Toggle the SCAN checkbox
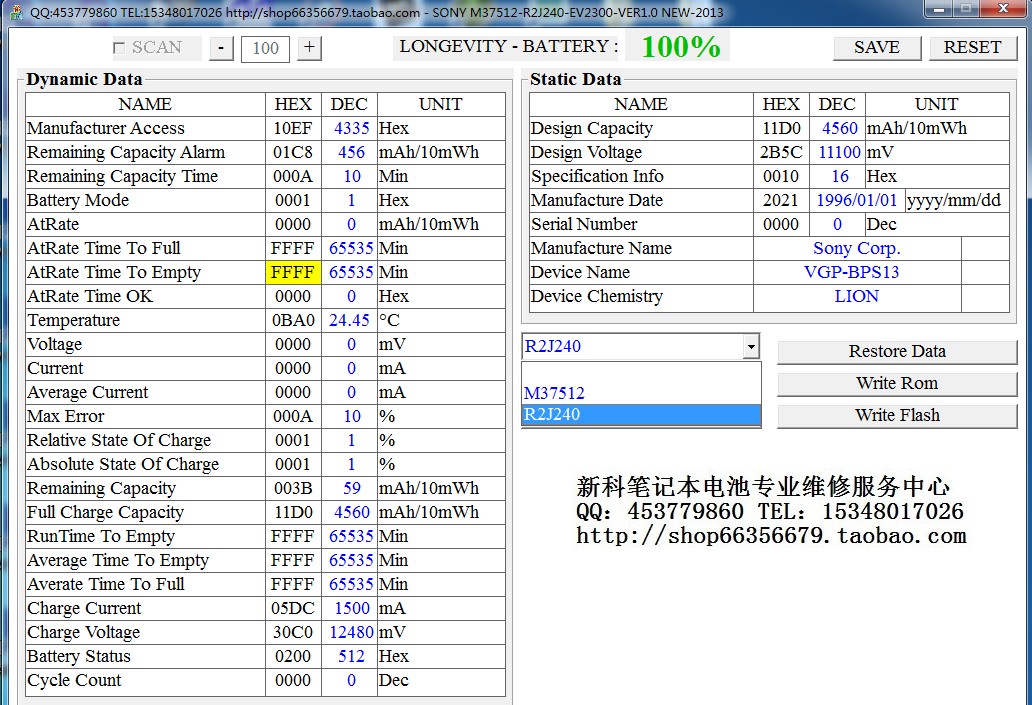Image resolution: width=1032 pixels, height=705 pixels. point(119,48)
